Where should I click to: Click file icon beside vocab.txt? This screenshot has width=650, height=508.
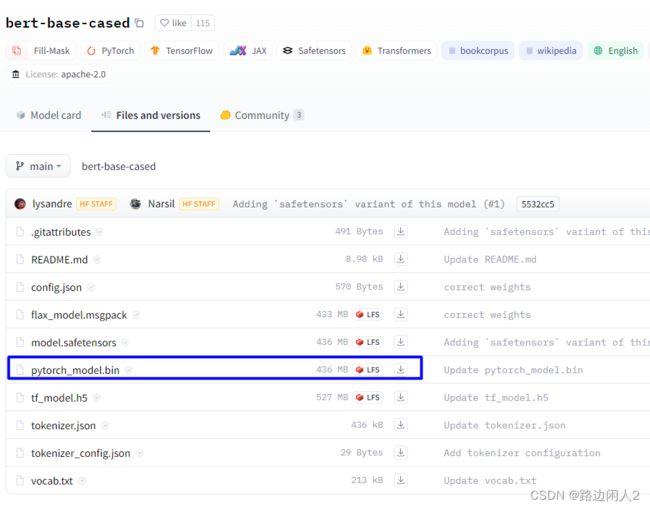(x=19, y=480)
